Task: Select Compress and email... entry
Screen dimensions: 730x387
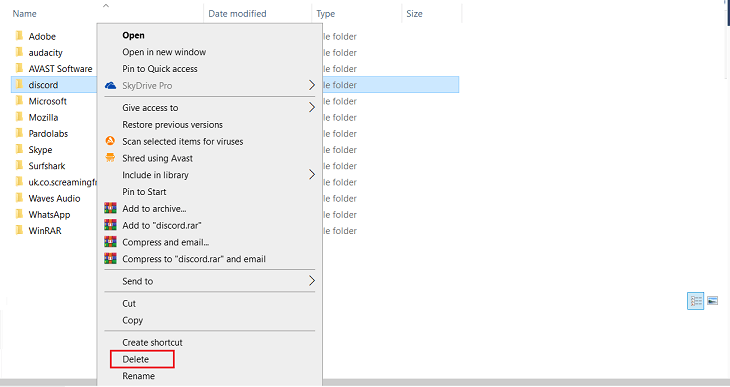Action: 165,242
